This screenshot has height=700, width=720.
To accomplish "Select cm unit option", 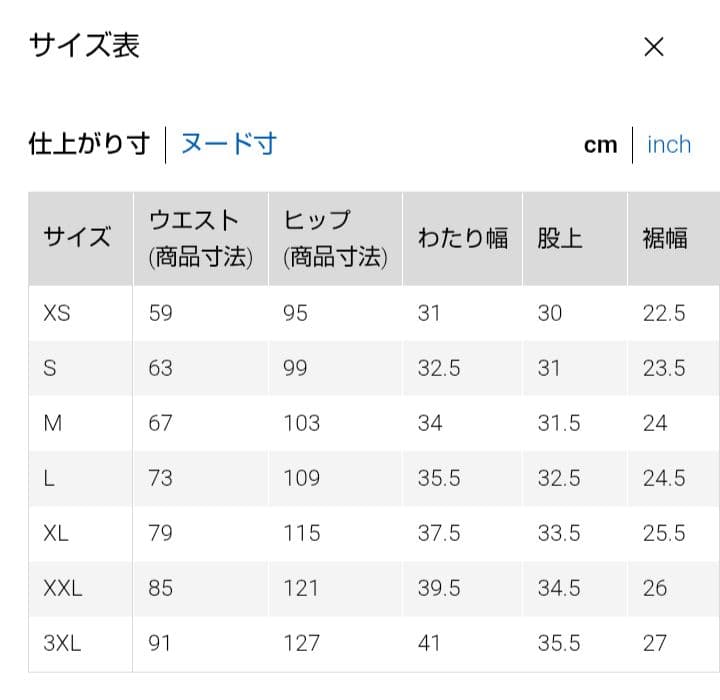I will point(600,145).
